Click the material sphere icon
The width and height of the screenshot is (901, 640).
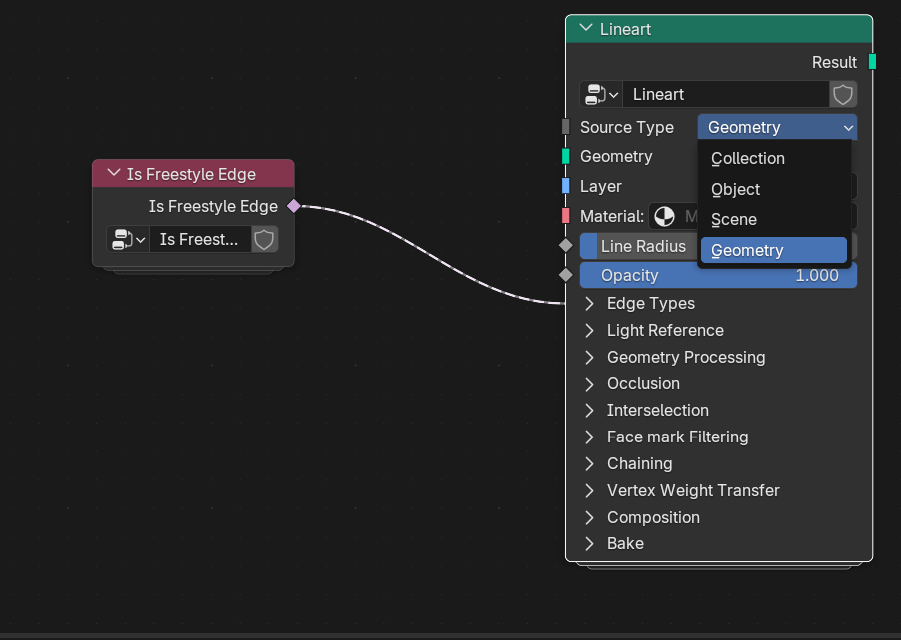pos(664,217)
